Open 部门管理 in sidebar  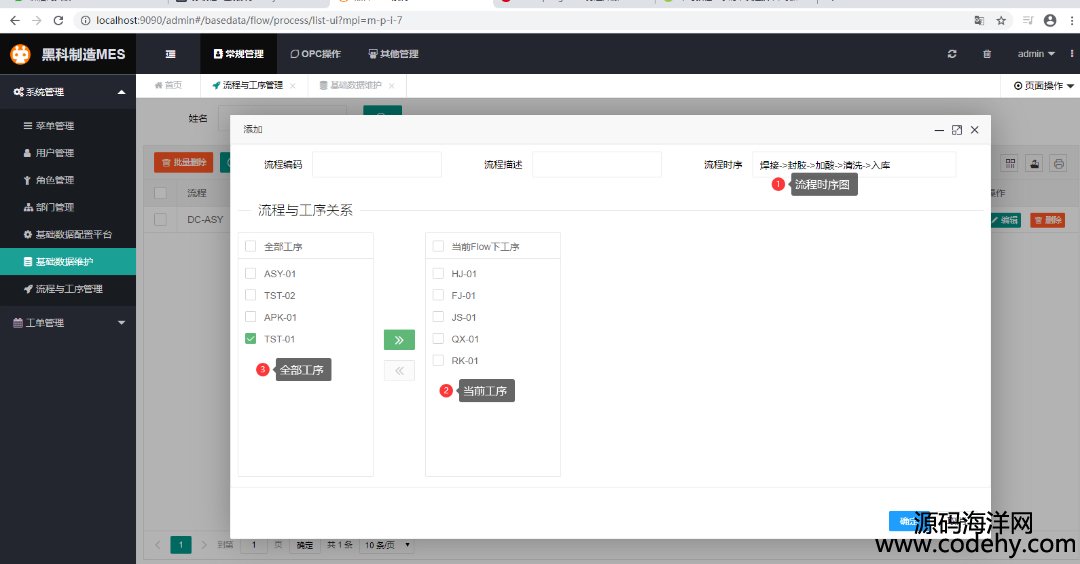pyautogui.click(x=68, y=207)
